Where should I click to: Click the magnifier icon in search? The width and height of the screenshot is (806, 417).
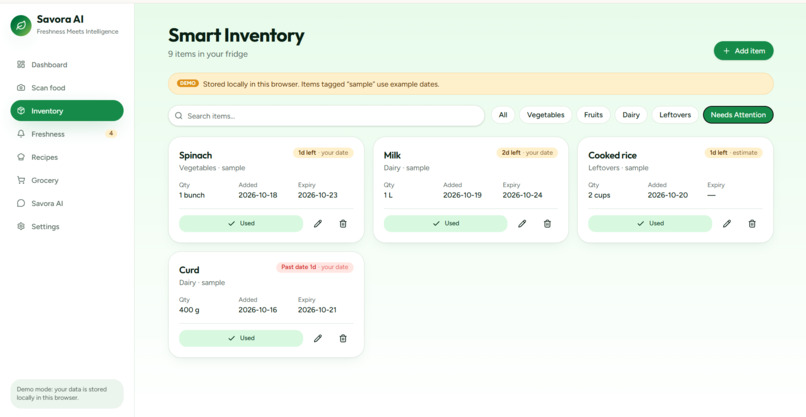coord(179,116)
